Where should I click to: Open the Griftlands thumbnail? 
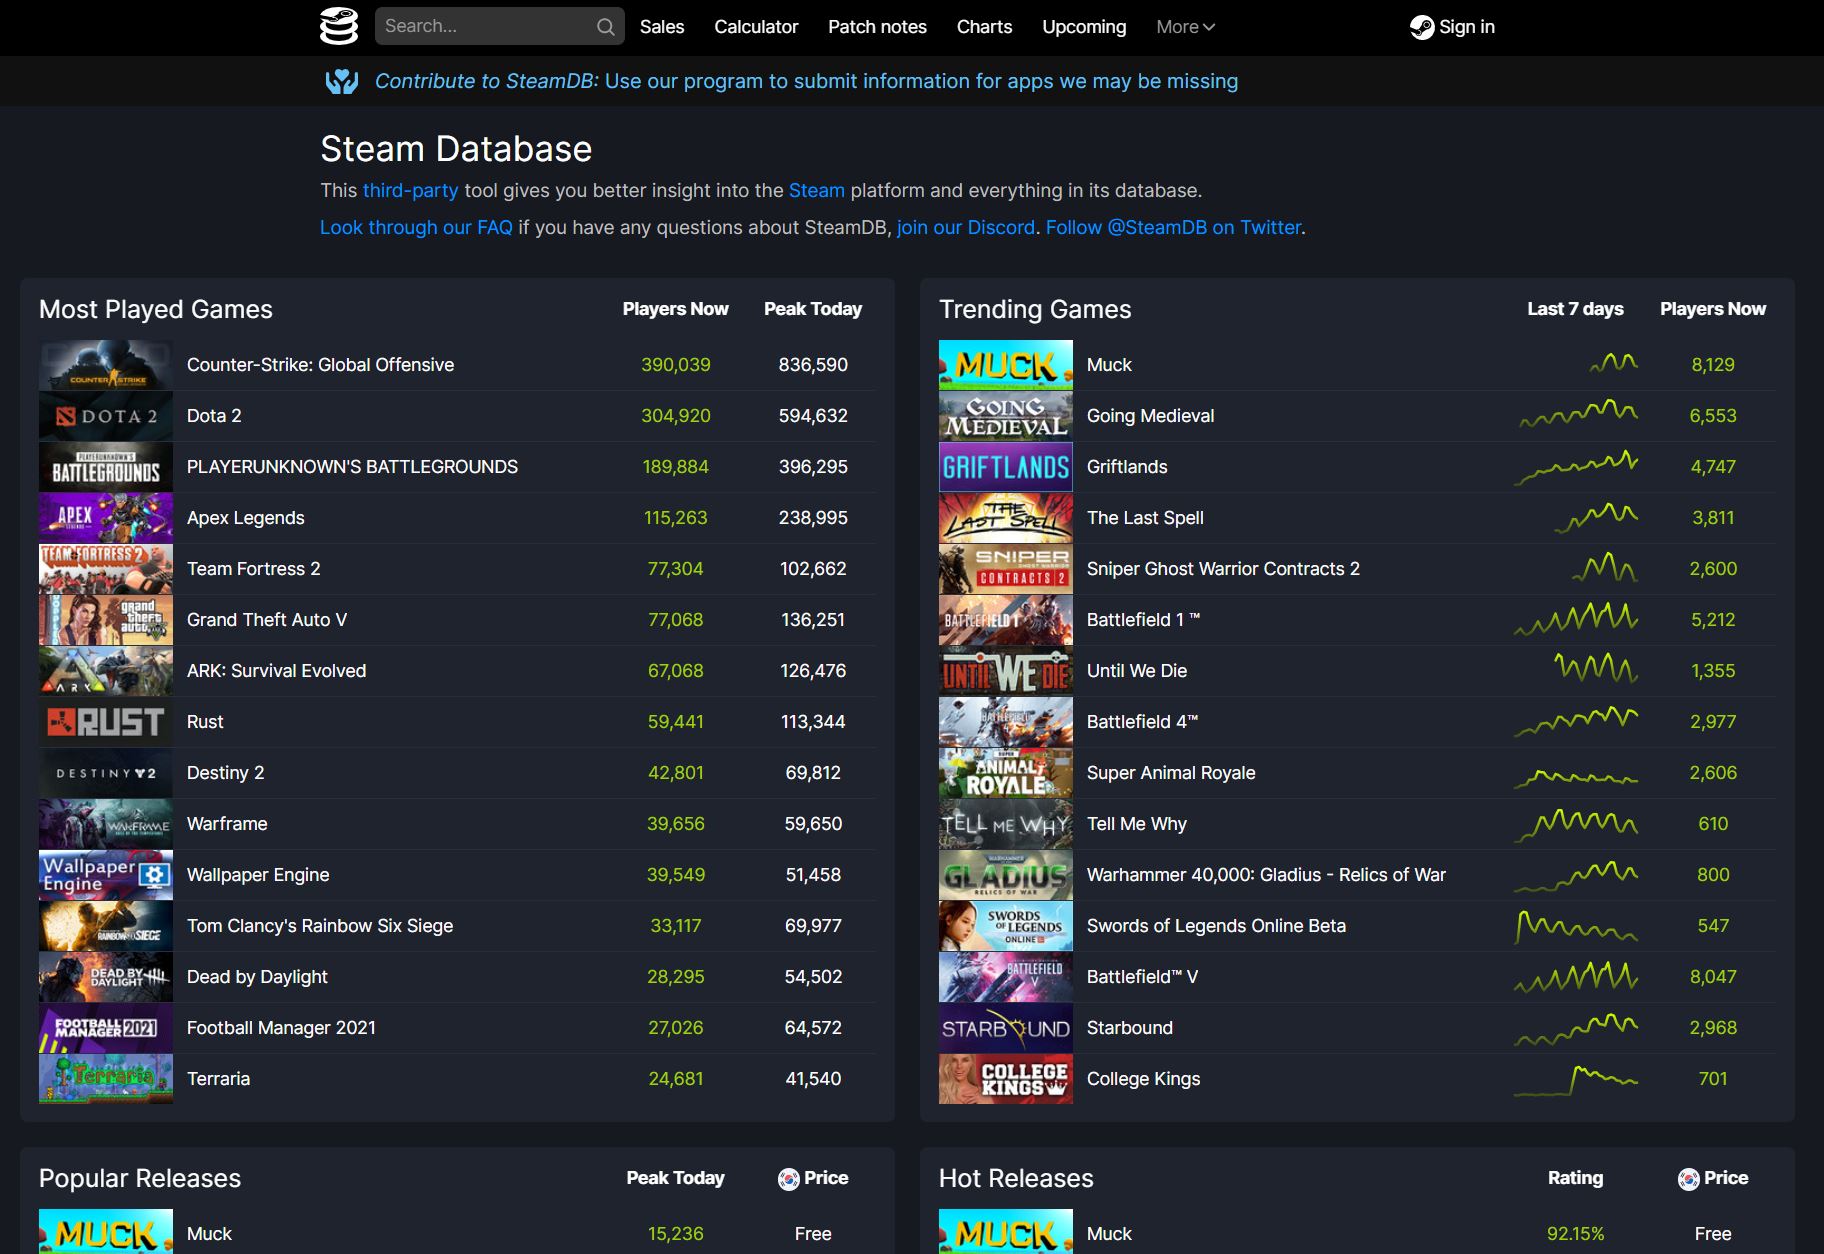tap(1006, 467)
